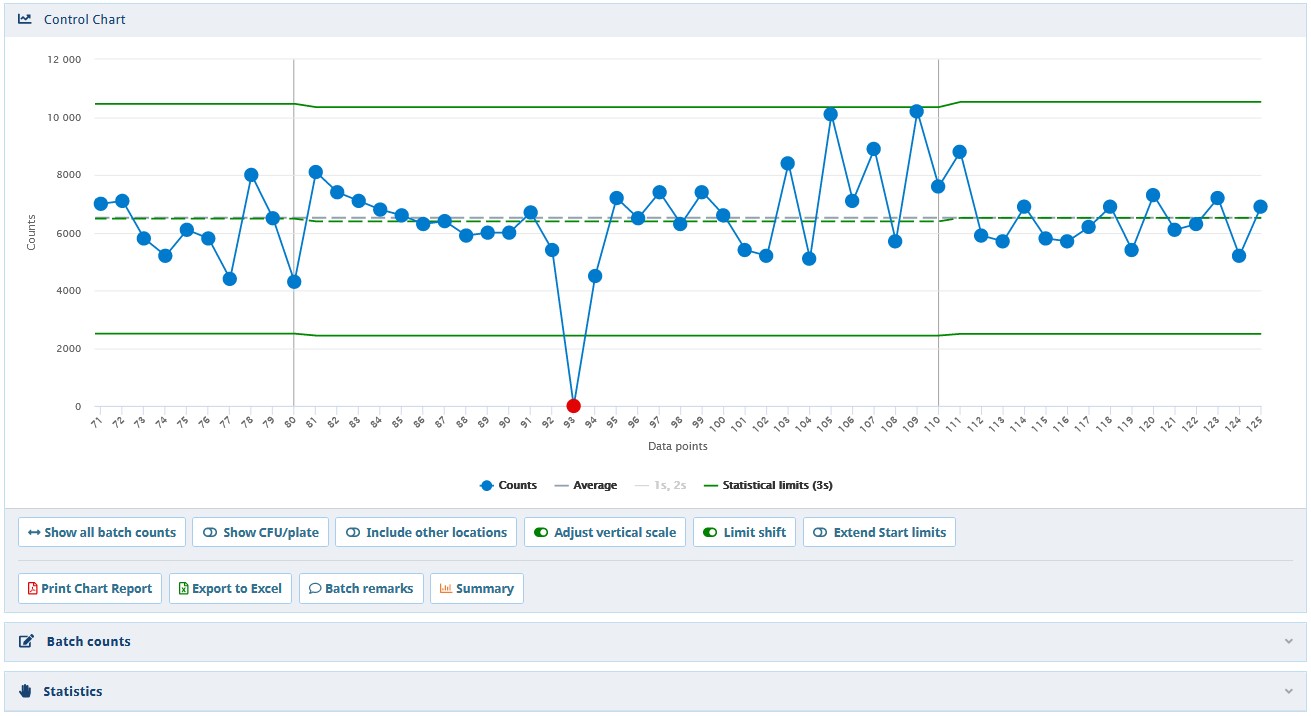
Task: Click the edit icon beside Batch counts
Action: (27, 642)
